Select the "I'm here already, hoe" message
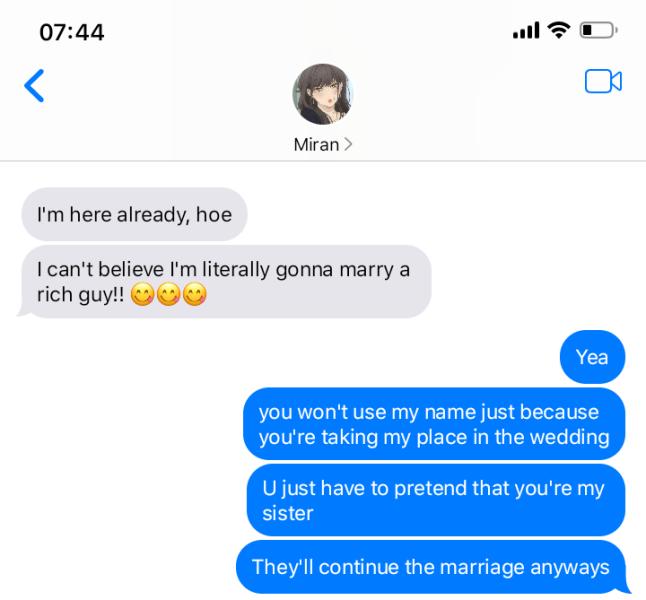The image size is (646, 600). click(134, 214)
